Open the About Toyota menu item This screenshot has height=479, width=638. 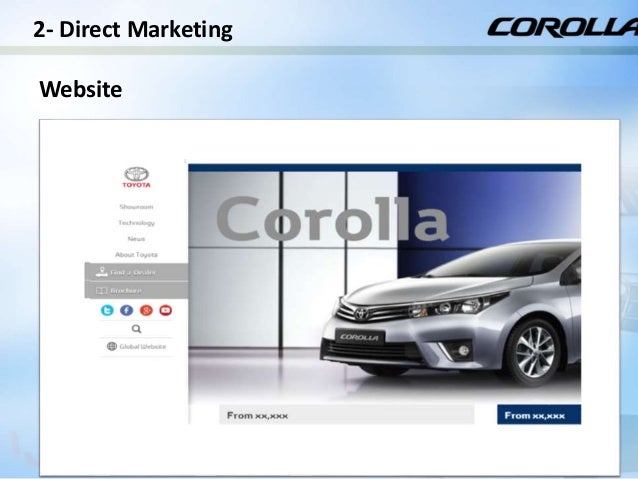pos(136,255)
